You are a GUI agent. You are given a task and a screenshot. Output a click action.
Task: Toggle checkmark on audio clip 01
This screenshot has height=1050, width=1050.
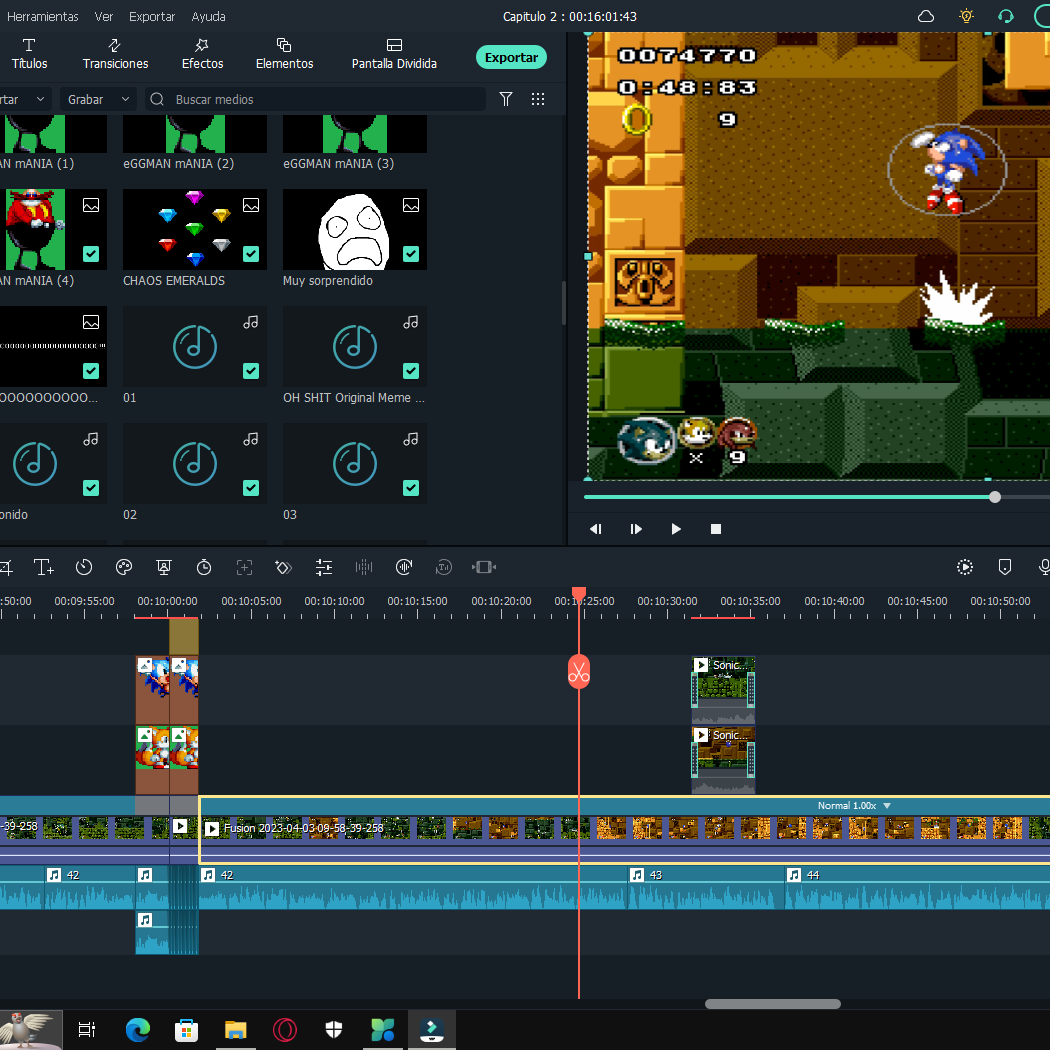[251, 371]
